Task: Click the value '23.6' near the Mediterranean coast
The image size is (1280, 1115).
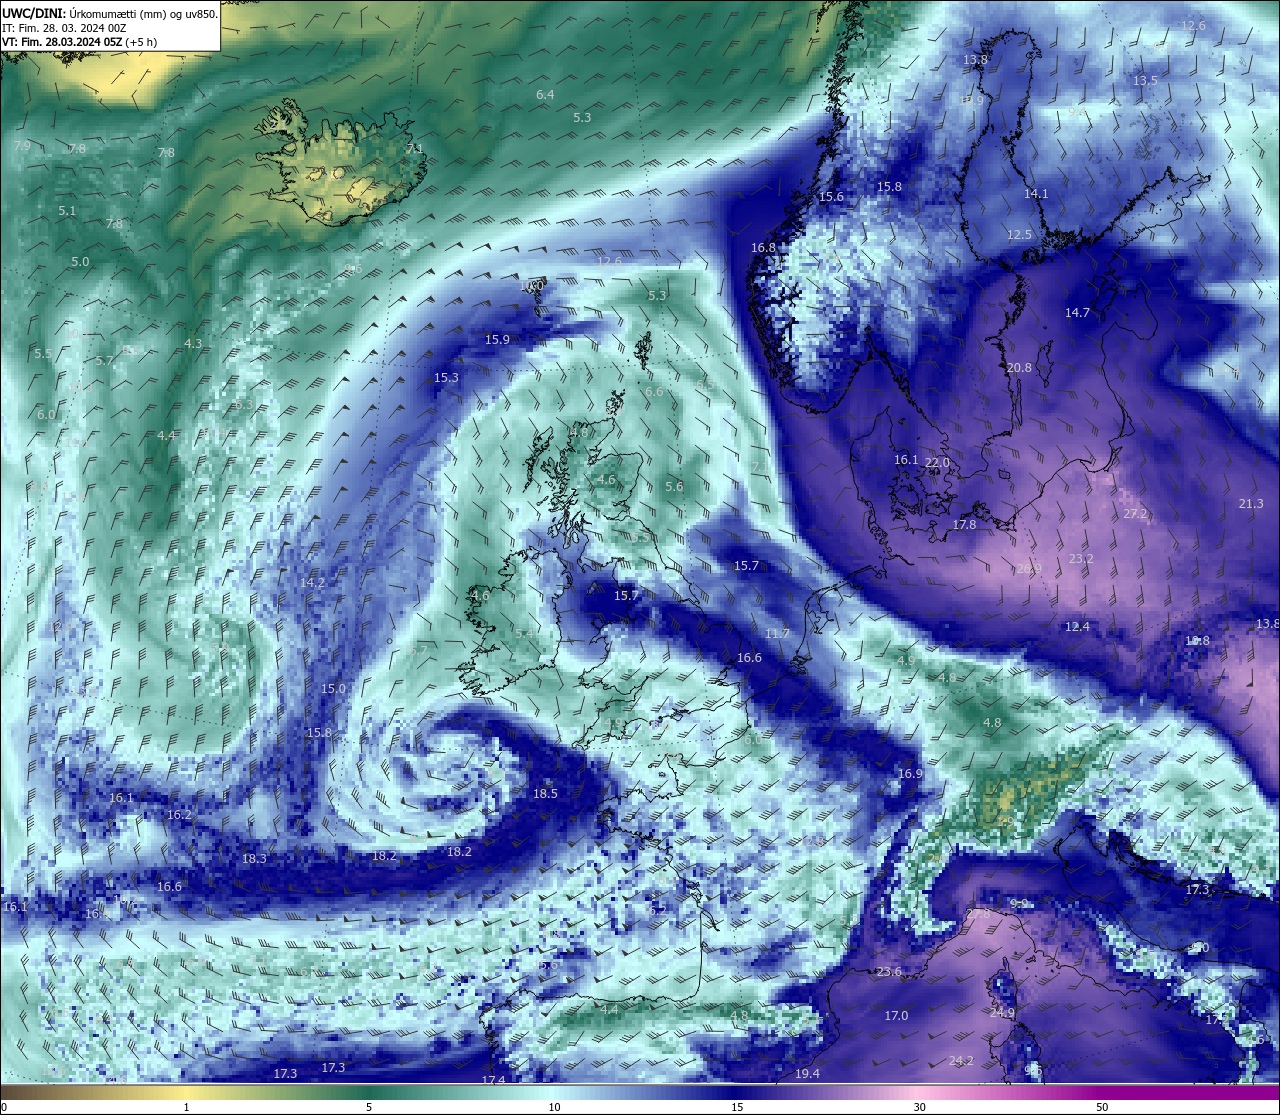Action: click(889, 972)
